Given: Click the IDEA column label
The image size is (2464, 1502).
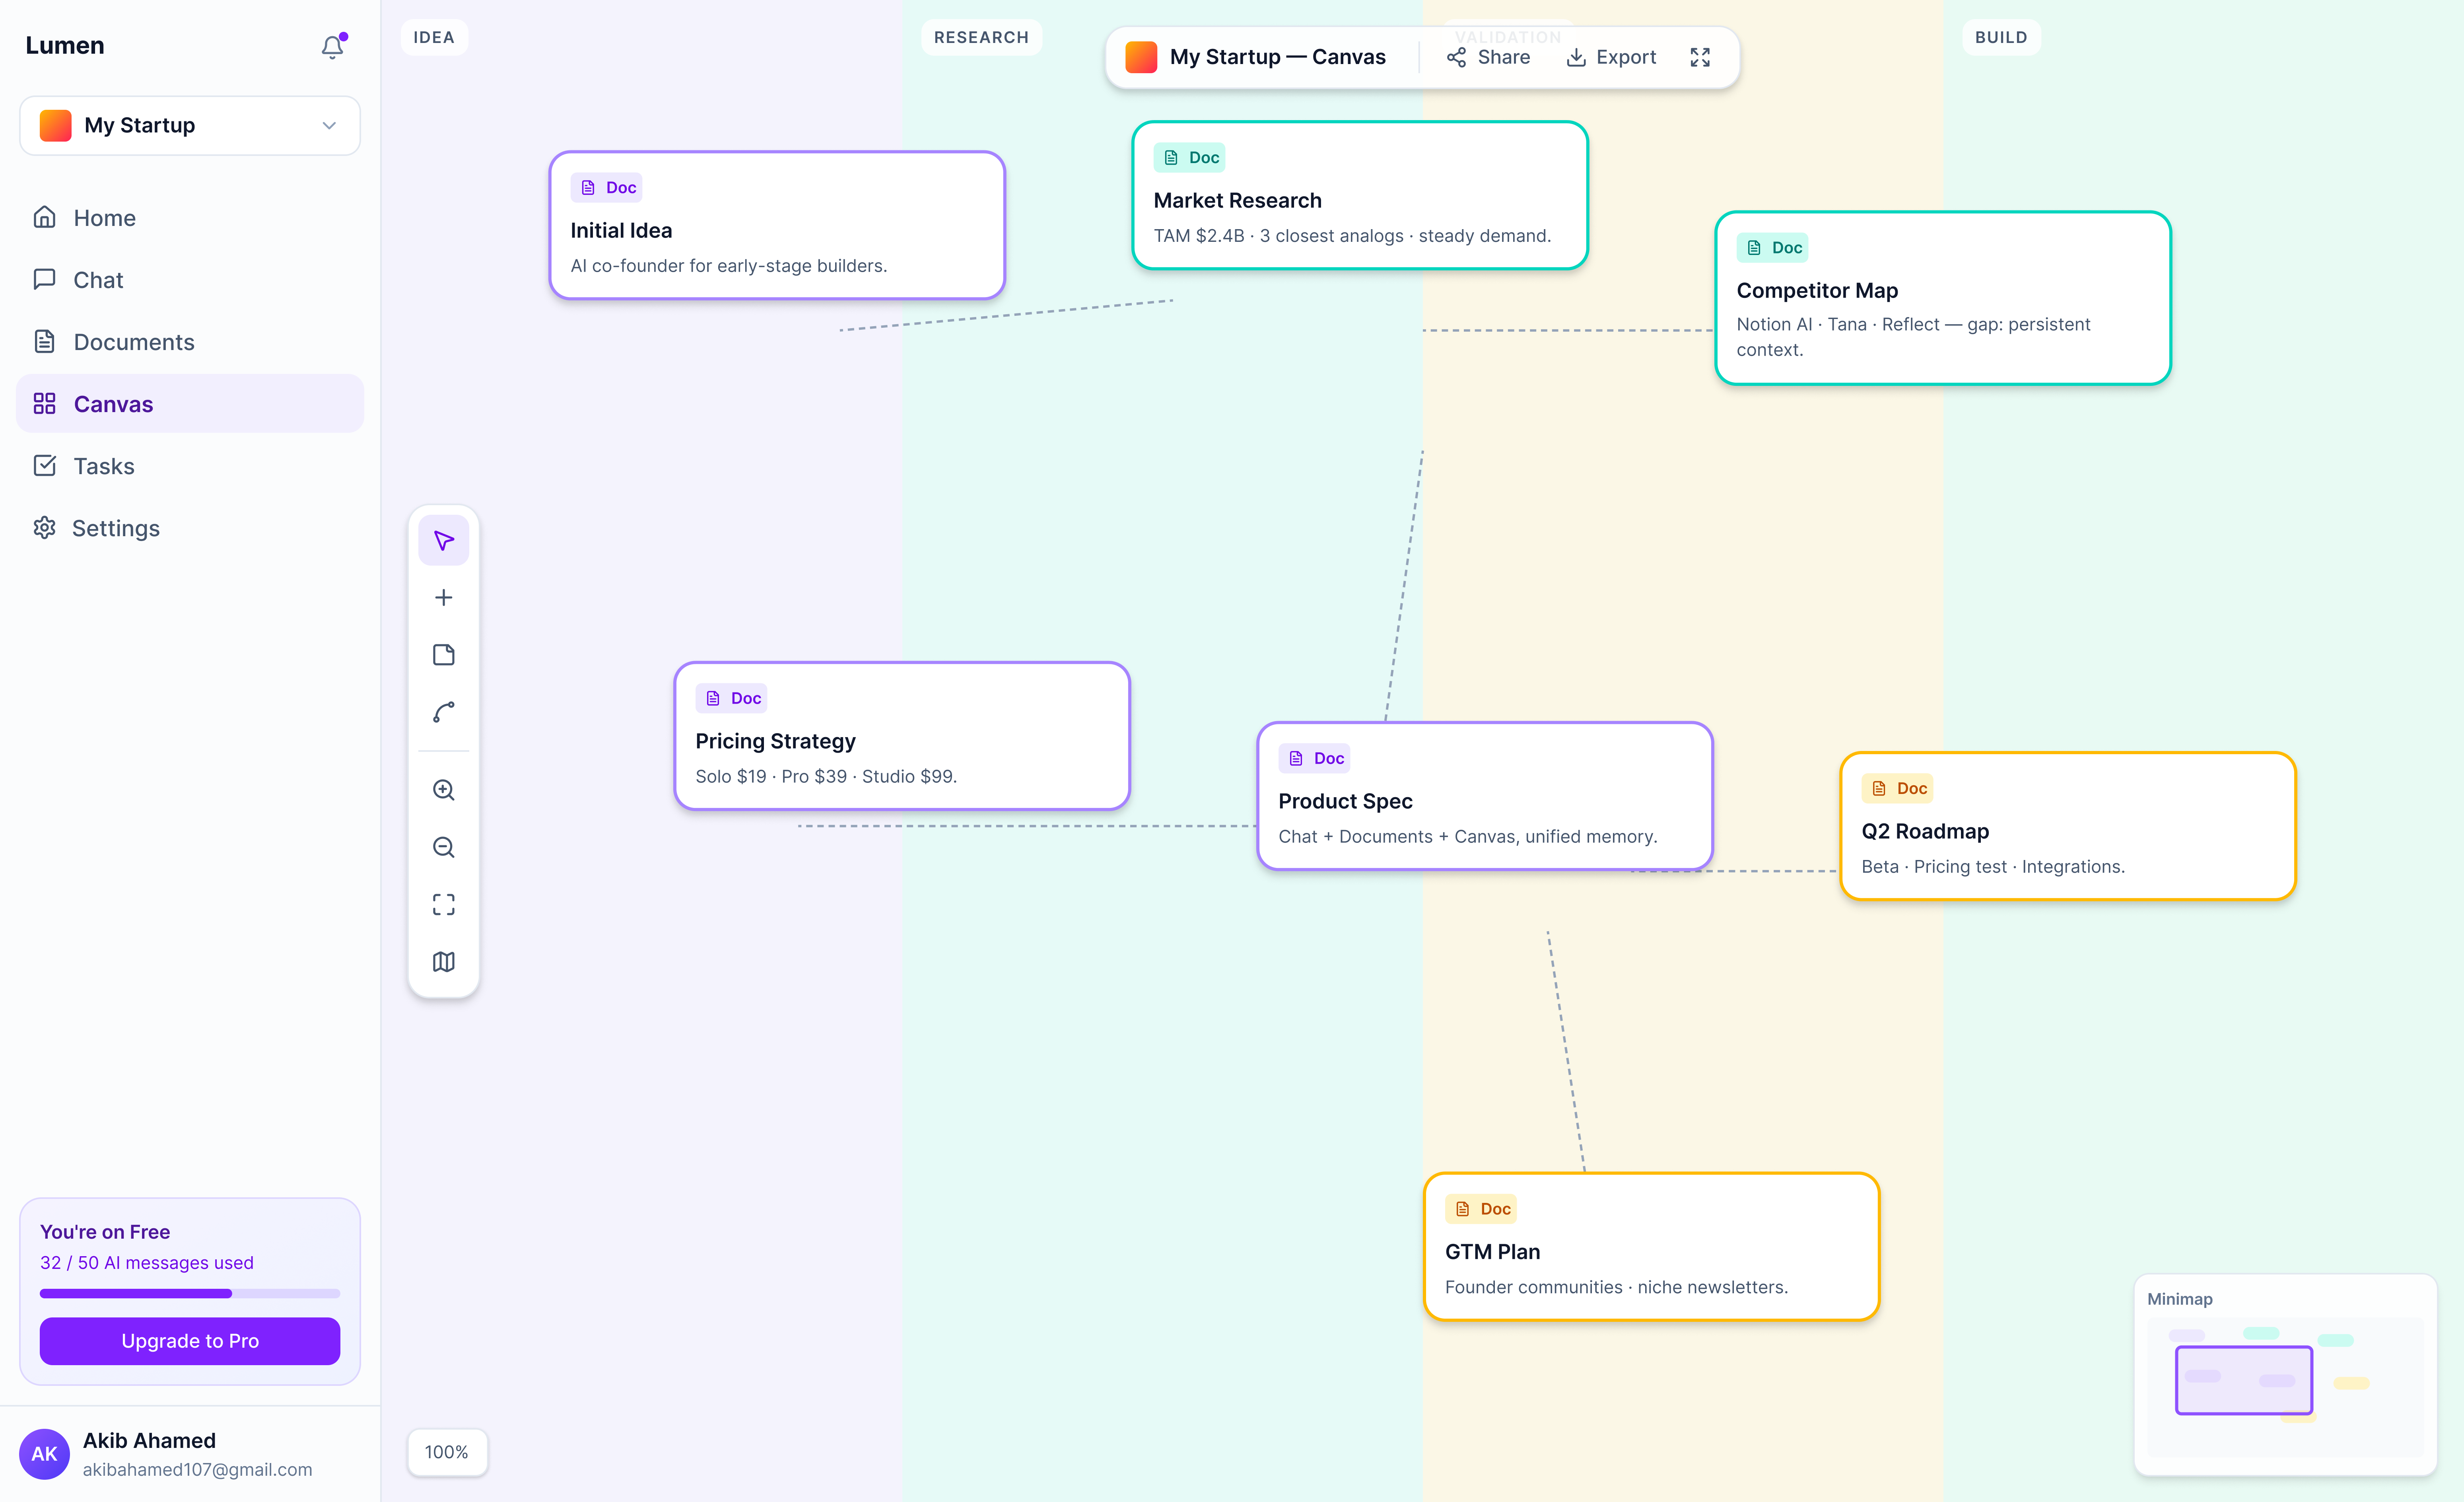Looking at the screenshot, I should pyautogui.click(x=434, y=37).
